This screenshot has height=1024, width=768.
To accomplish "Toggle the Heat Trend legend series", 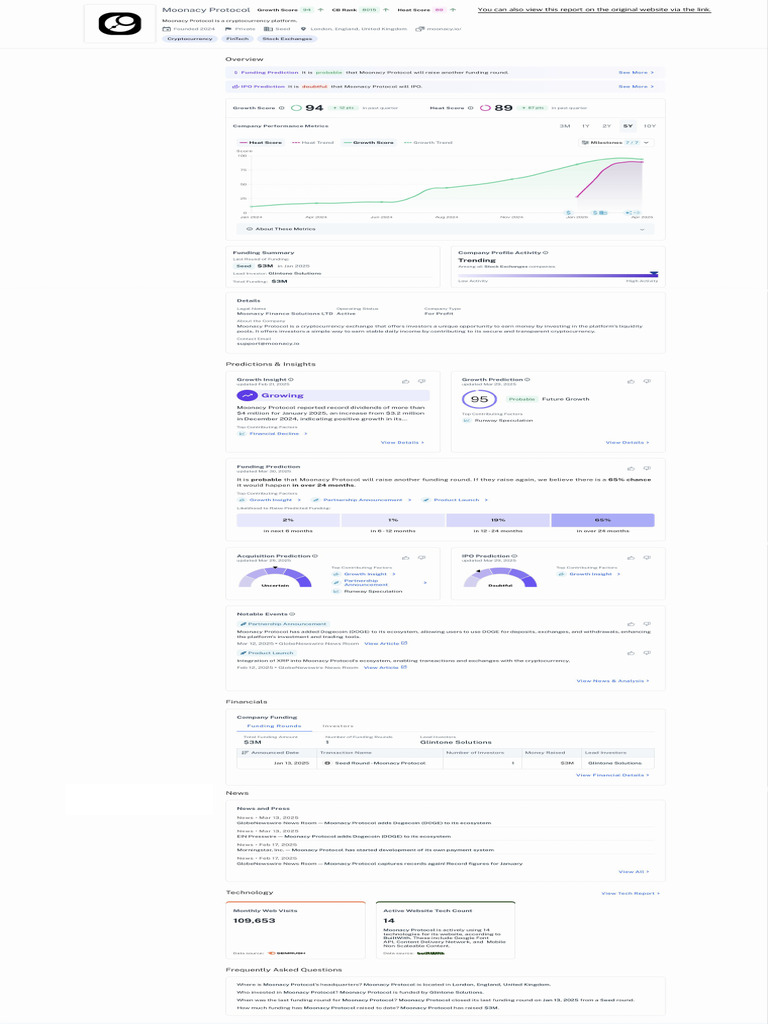I will [313, 142].
